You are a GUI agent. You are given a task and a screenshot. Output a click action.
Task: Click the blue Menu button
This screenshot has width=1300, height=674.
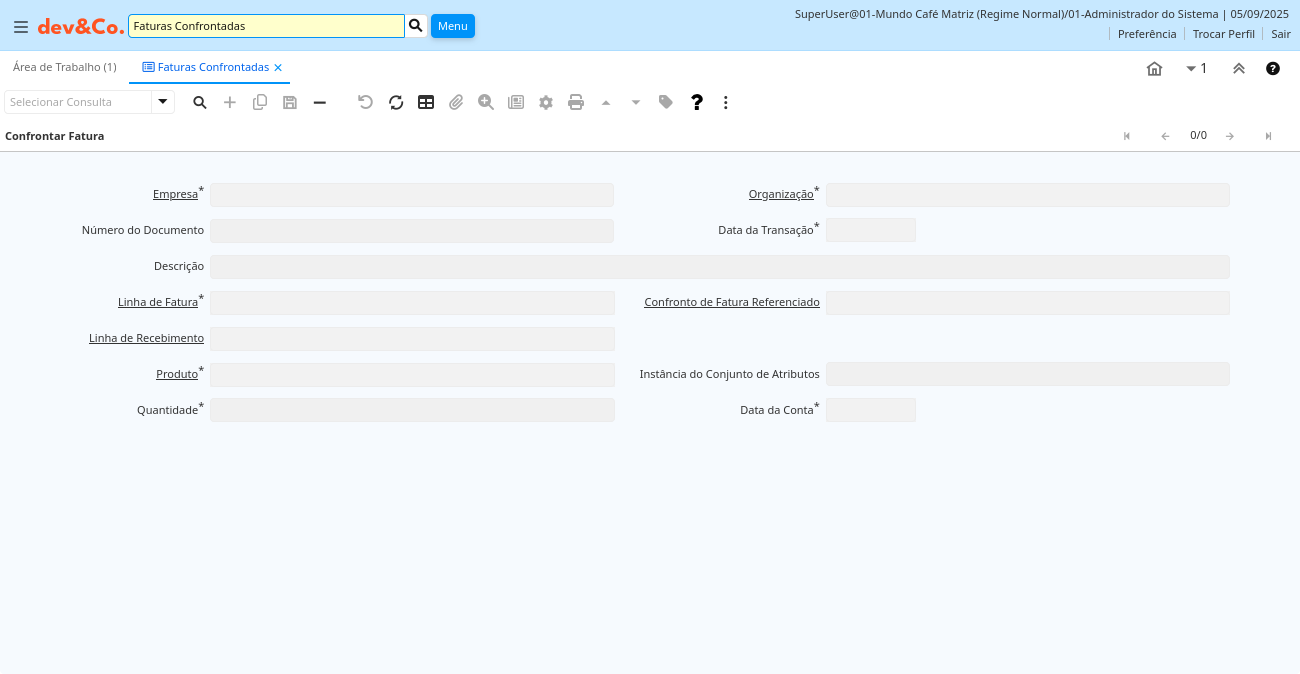[x=452, y=26]
